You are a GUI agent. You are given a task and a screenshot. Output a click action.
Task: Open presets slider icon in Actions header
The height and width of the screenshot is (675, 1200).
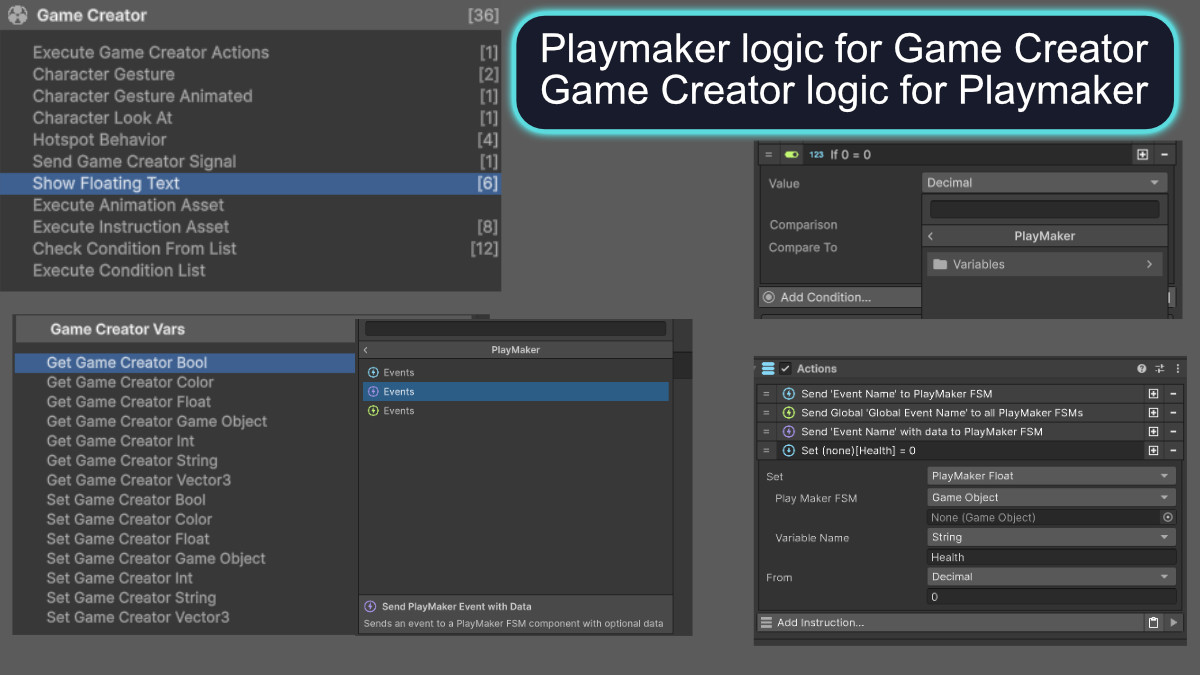pos(1159,369)
